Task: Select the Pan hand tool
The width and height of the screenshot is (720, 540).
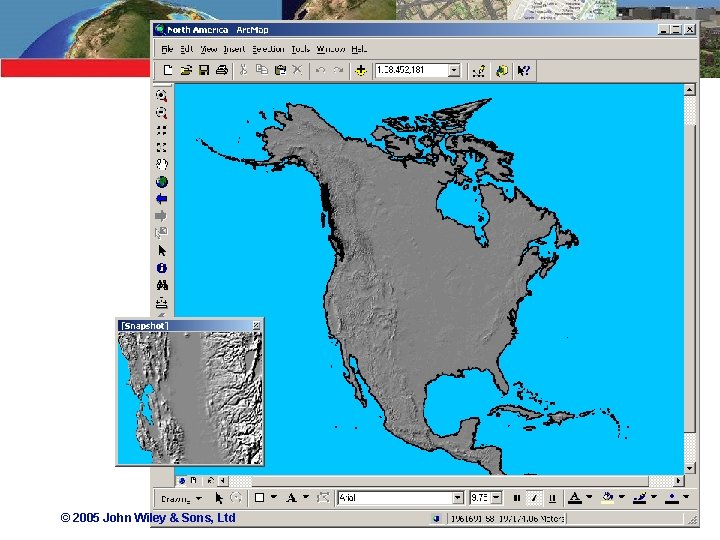Action: pos(161,164)
